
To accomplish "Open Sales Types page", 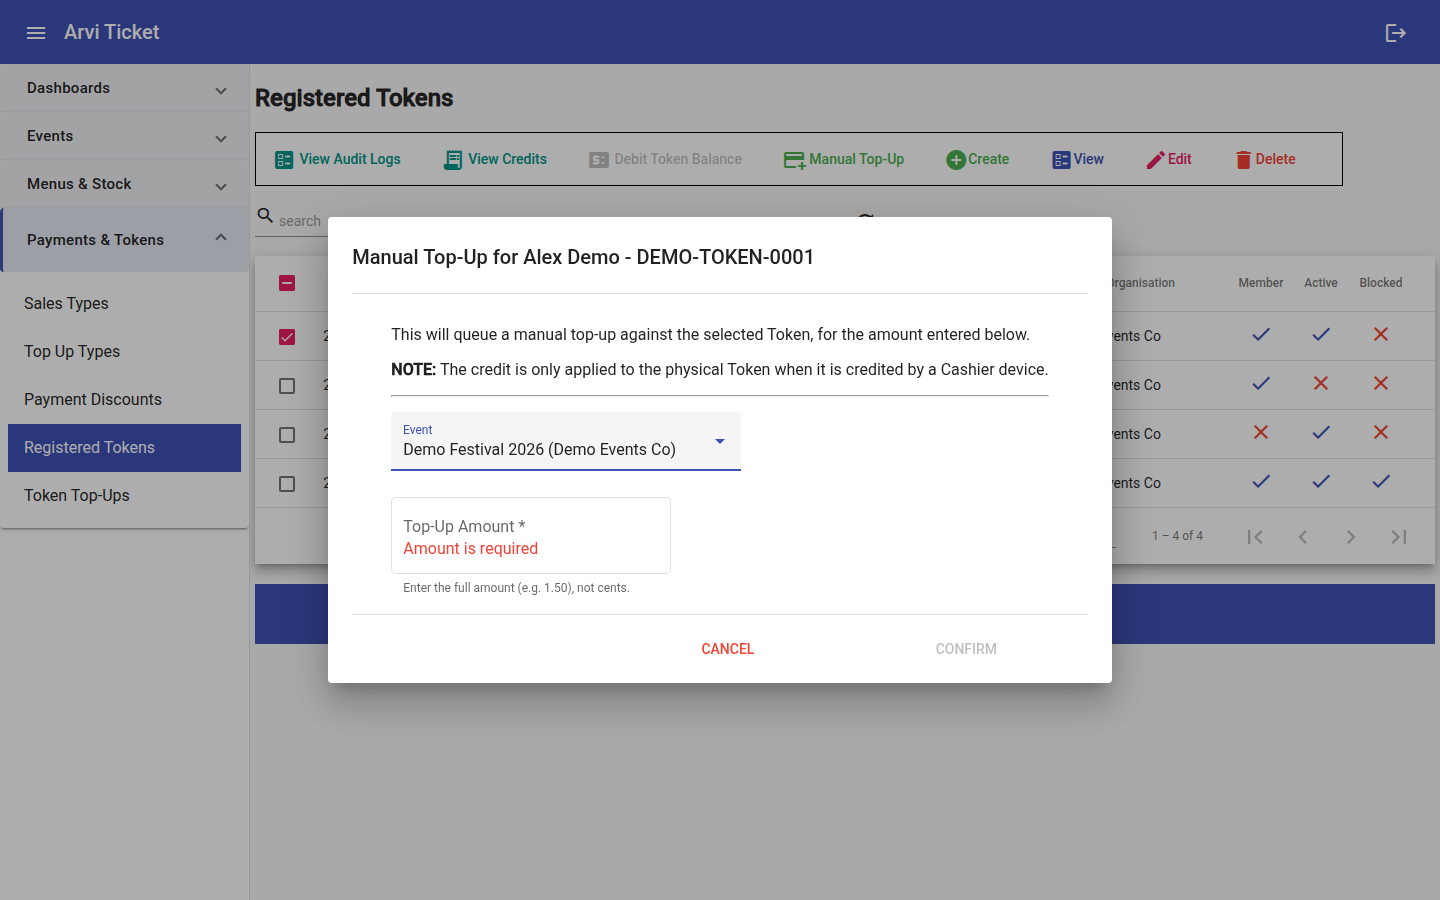I will [124, 304].
